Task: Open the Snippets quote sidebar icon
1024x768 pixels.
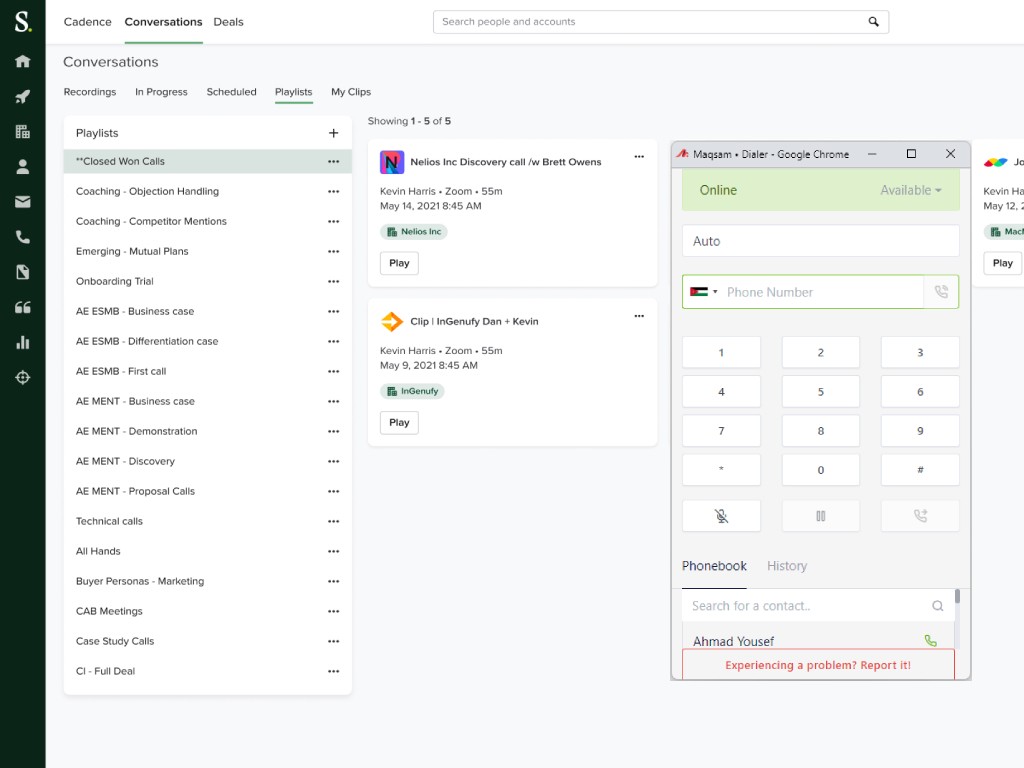Action: click(x=22, y=308)
